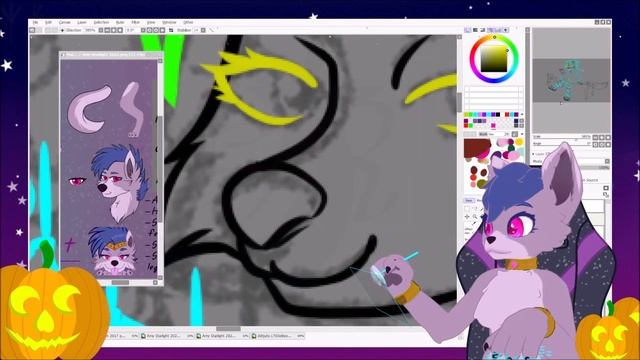Image resolution: width=640 pixels, height=360 pixels.
Task: Select the bright green swatch under the red one
Action: [x=471, y=125]
